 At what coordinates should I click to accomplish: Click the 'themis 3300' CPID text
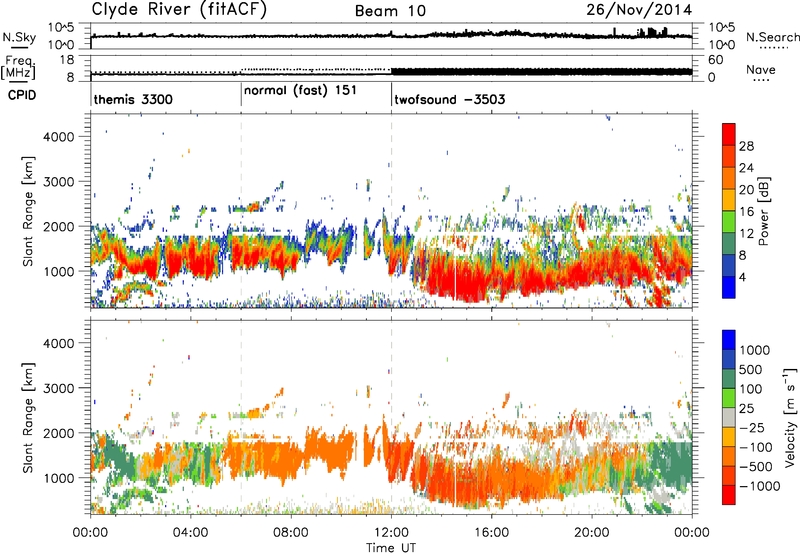tap(133, 99)
